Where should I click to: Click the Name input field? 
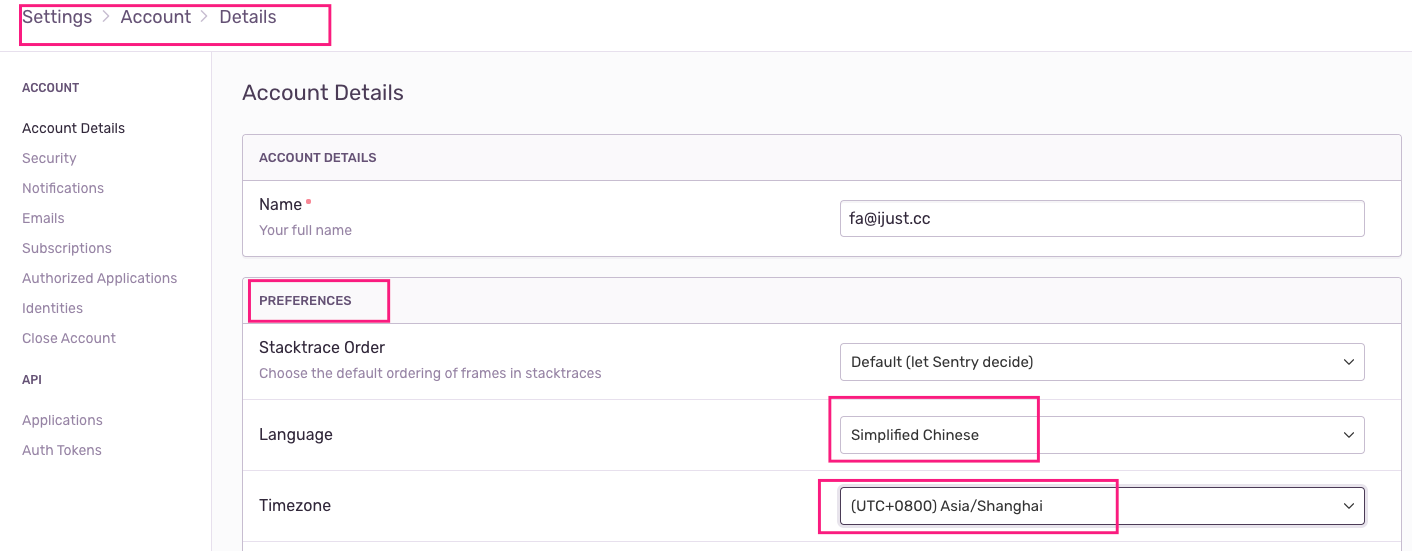click(1101, 219)
